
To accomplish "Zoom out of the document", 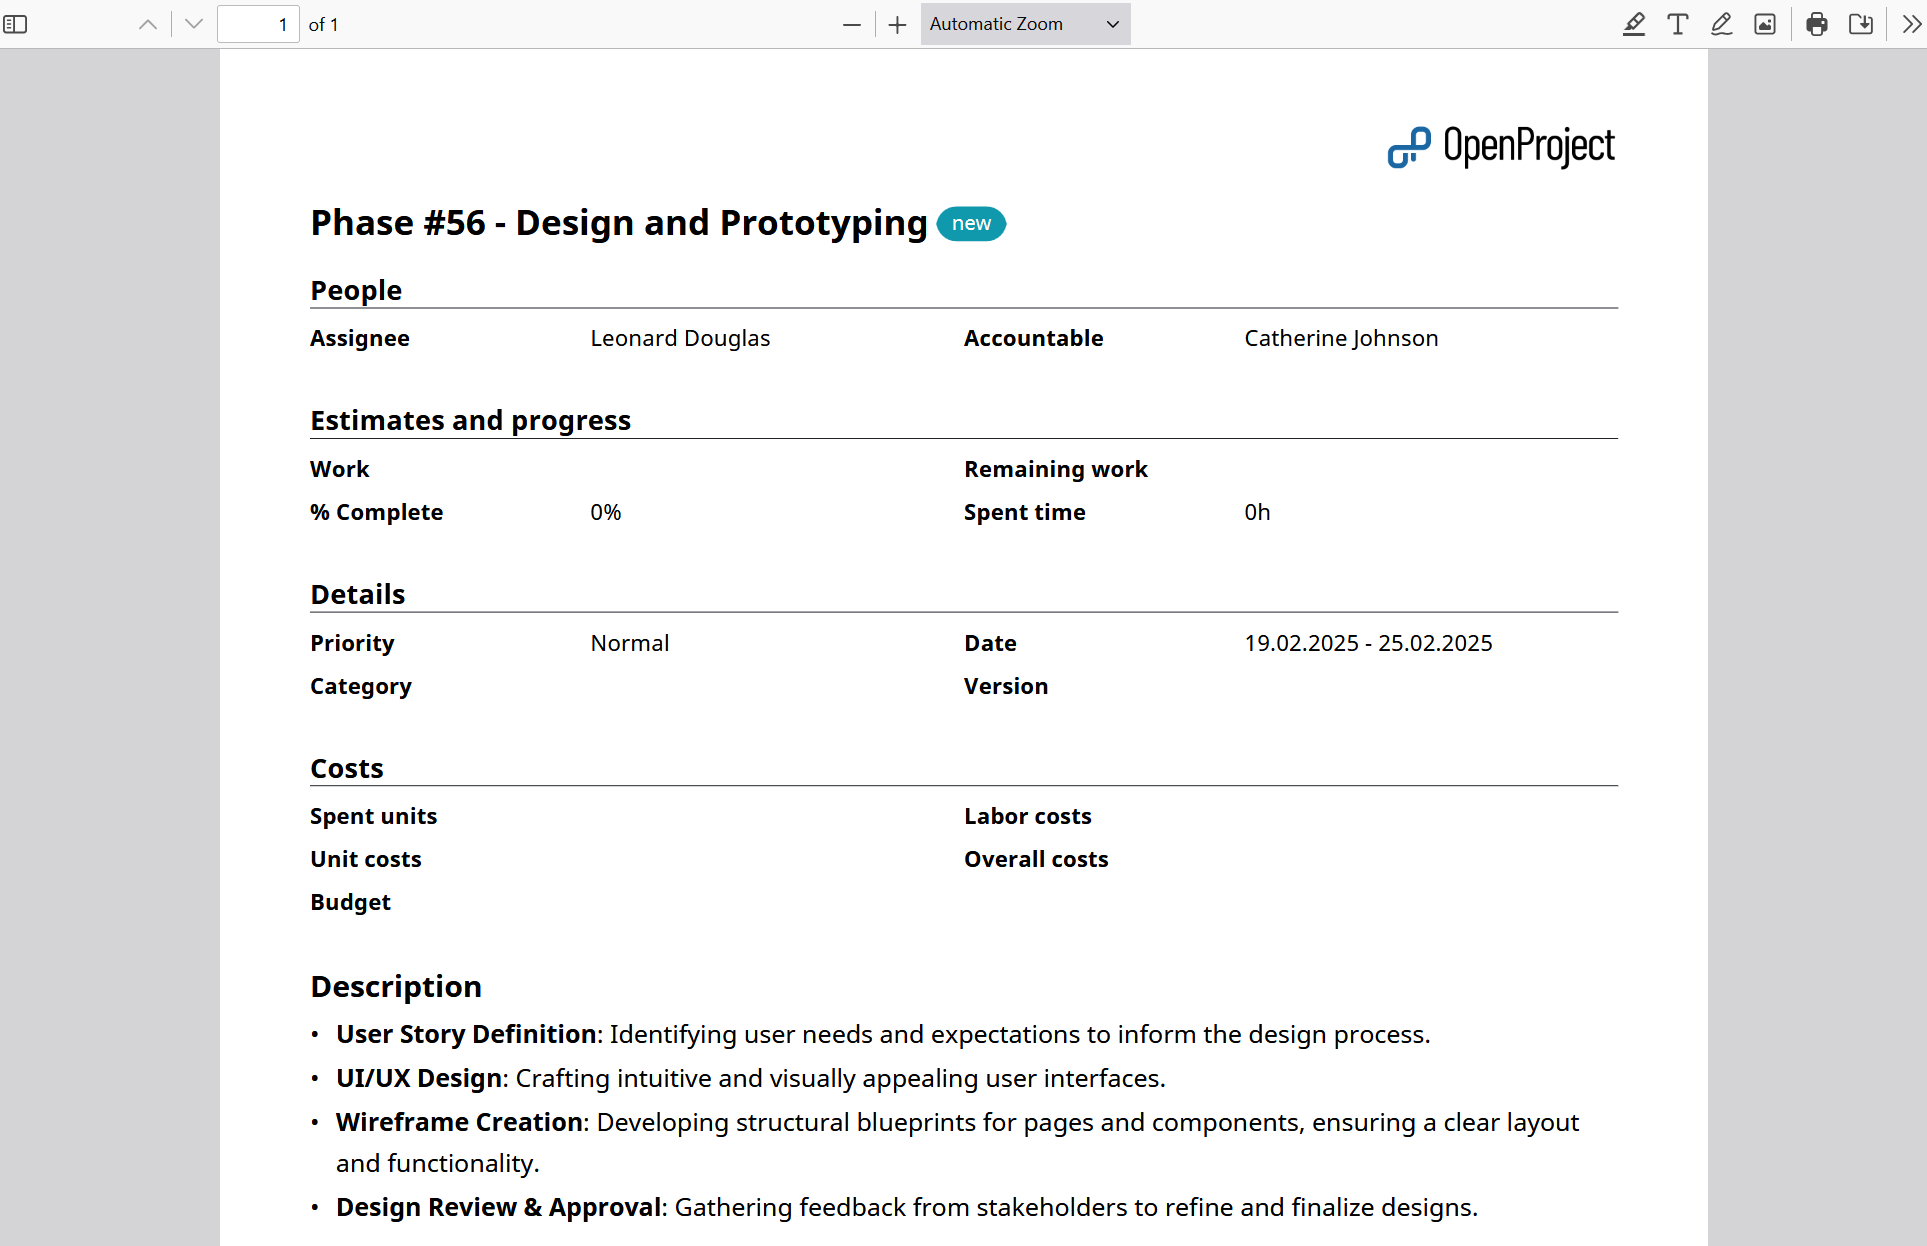I will [851, 24].
